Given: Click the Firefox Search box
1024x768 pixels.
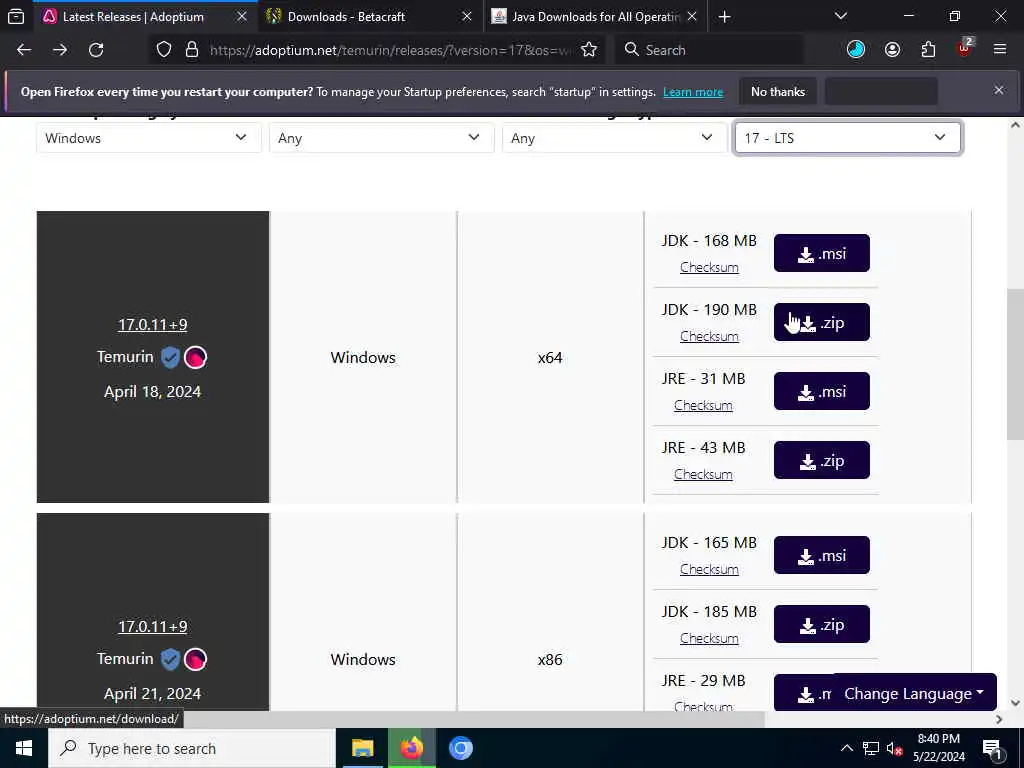Looking at the screenshot, I should point(709,50).
